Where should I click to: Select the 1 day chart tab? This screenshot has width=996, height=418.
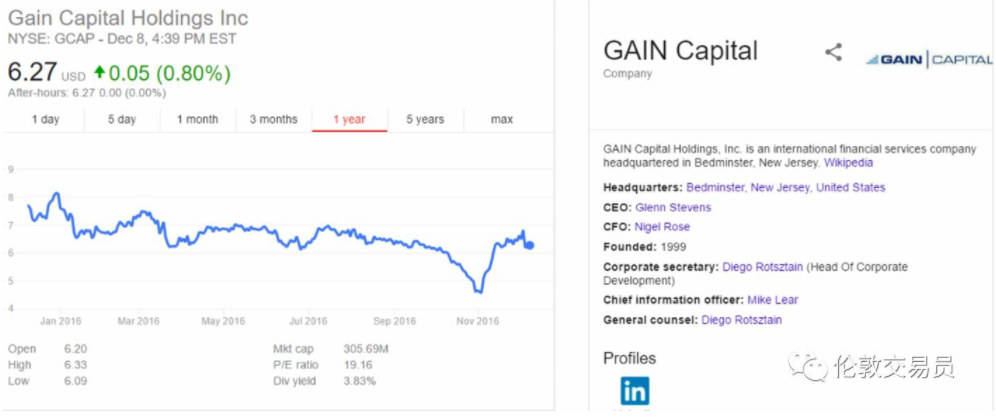click(45, 120)
